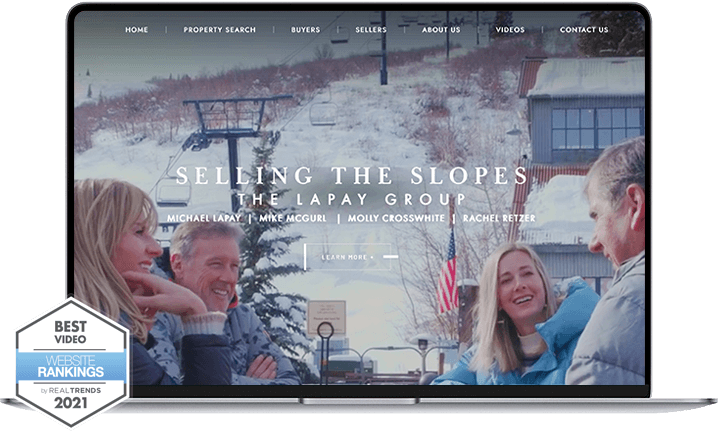Visit the Videos section
The width and height of the screenshot is (718, 433).
pyautogui.click(x=510, y=30)
